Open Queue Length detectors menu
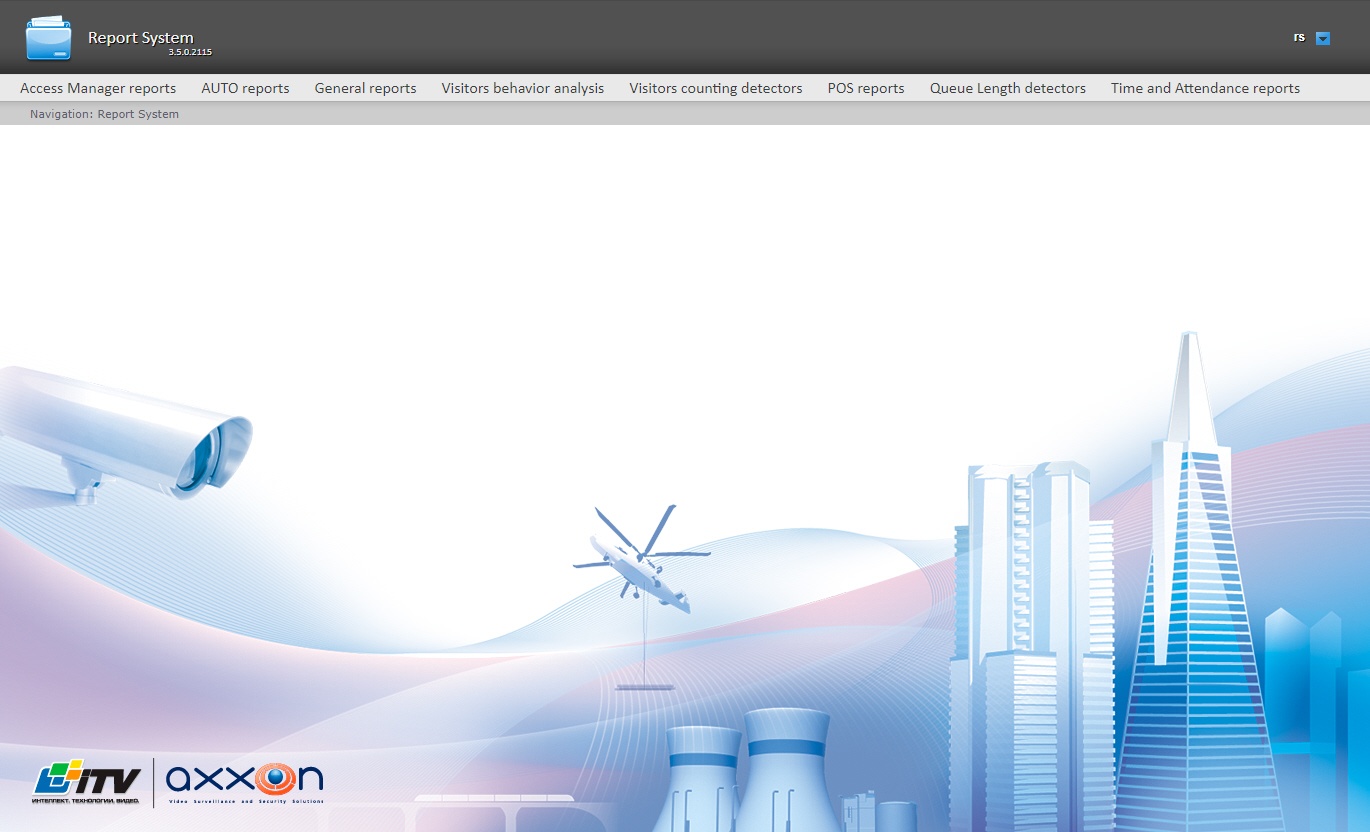This screenshot has width=1370, height=832. point(1008,88)
